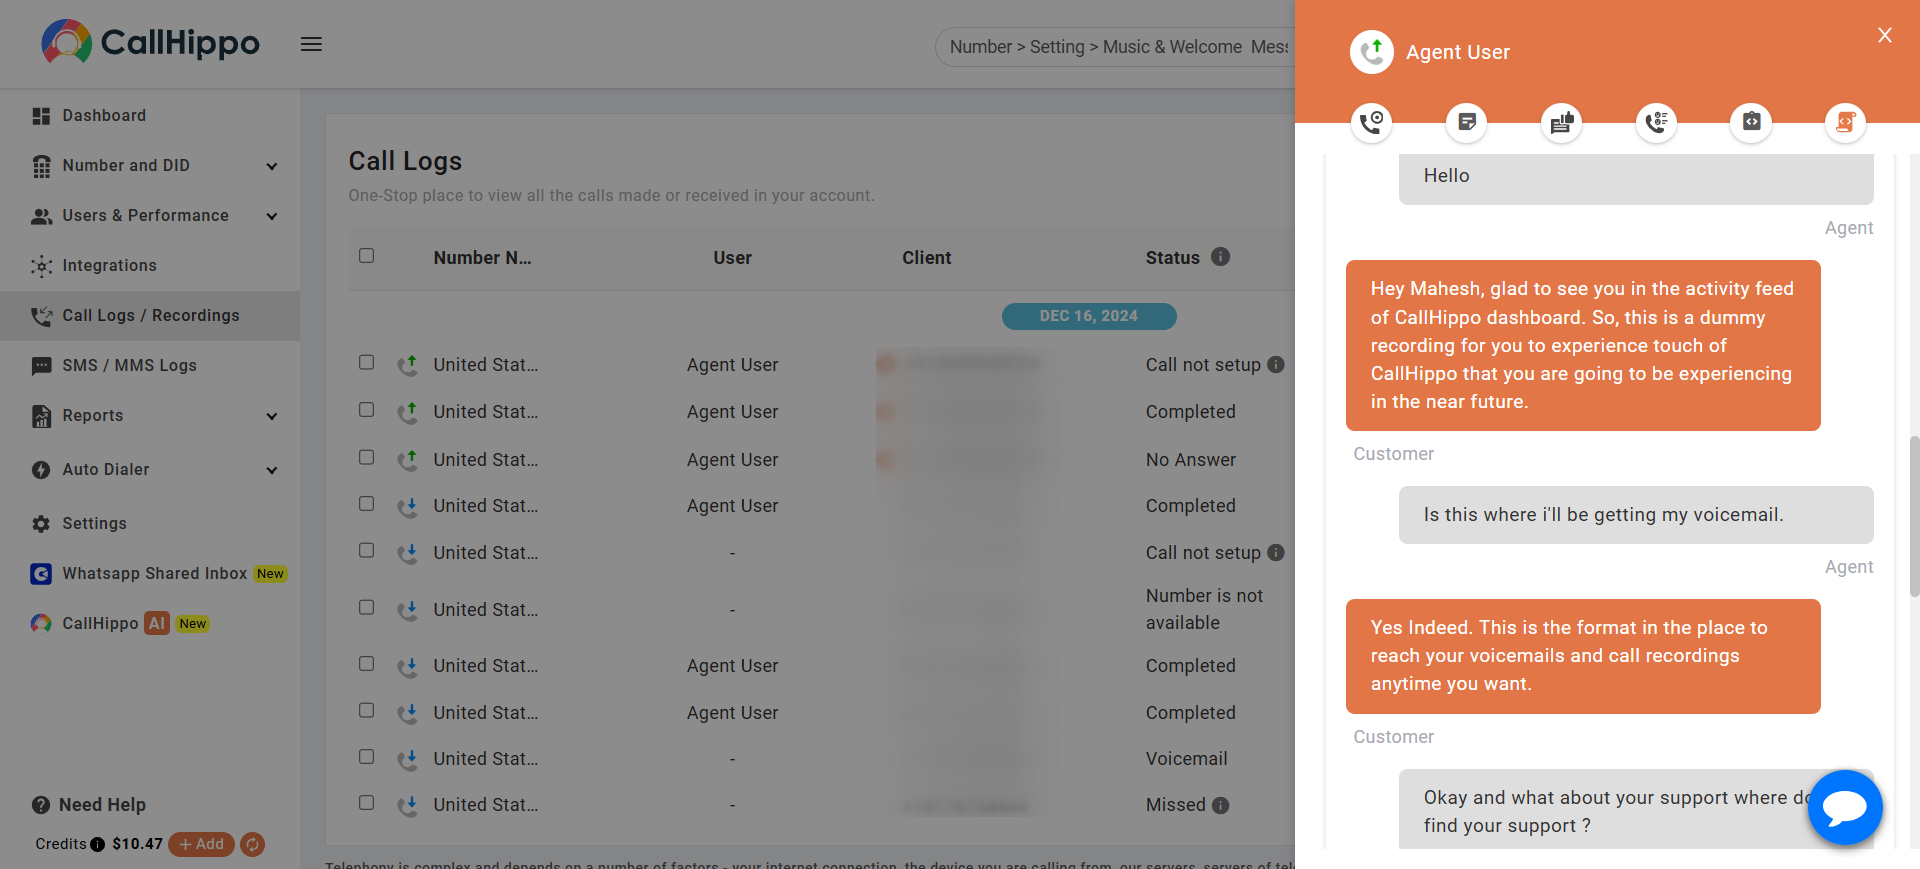Open the call notes icon in Agent User panel
This screenshot has width=1920, height=869.
pos(1466,122)
